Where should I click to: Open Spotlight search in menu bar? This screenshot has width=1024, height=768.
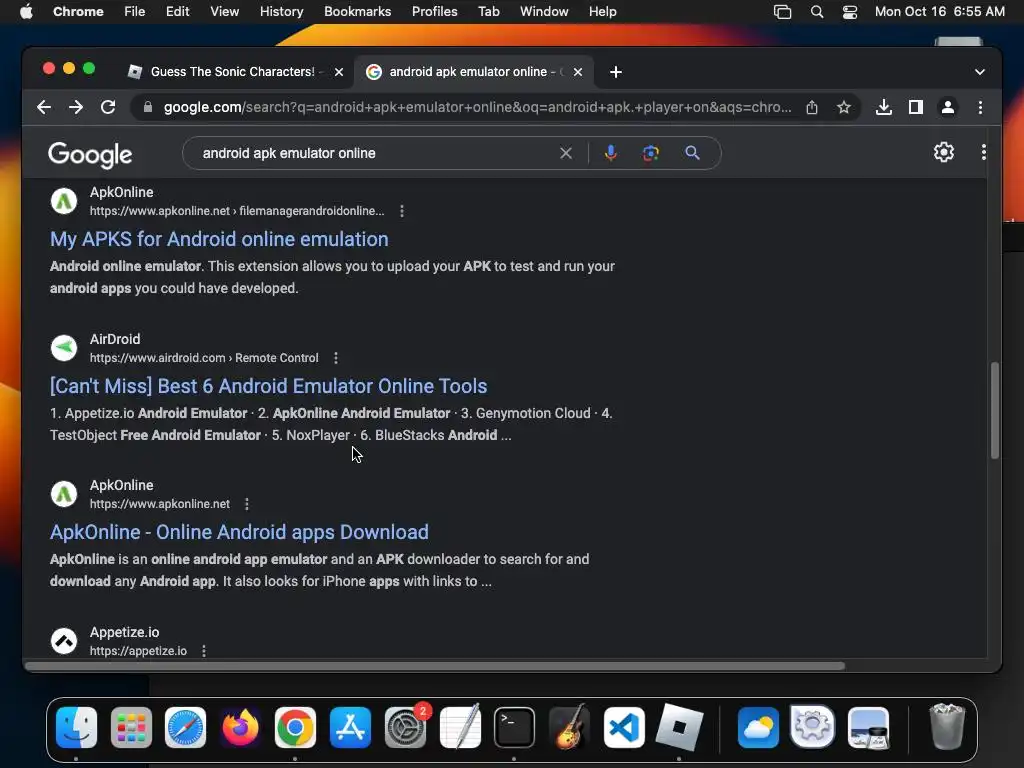[x=816, y=12]
